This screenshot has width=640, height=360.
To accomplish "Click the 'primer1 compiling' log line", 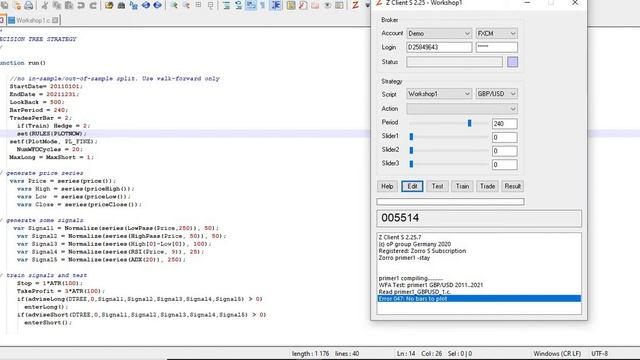I will (410, 278).
